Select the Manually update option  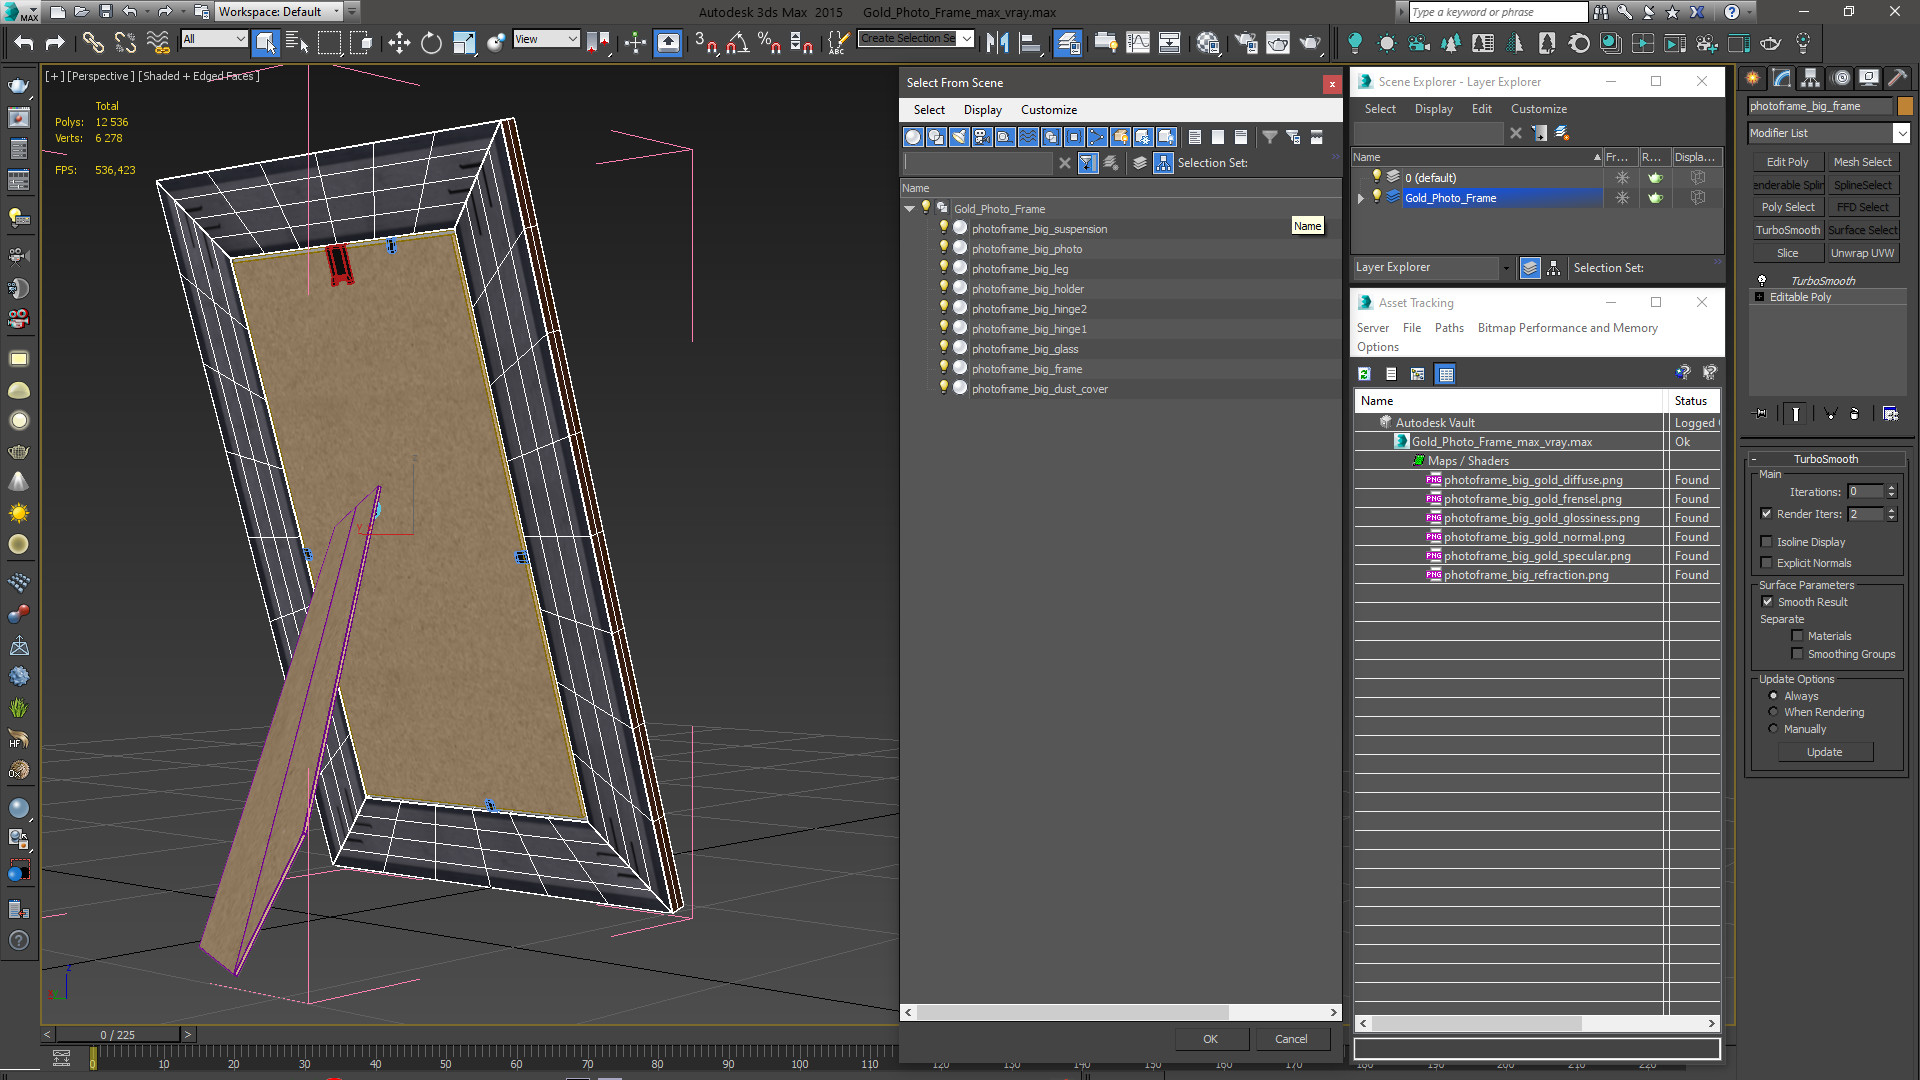(x=1773, y=729)
